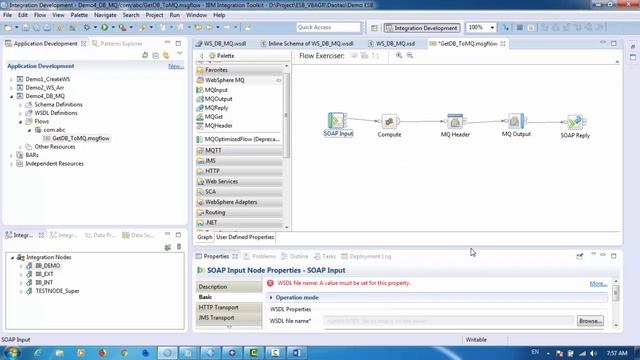Expand the BARs folder
640x360 pixels.
11,156
